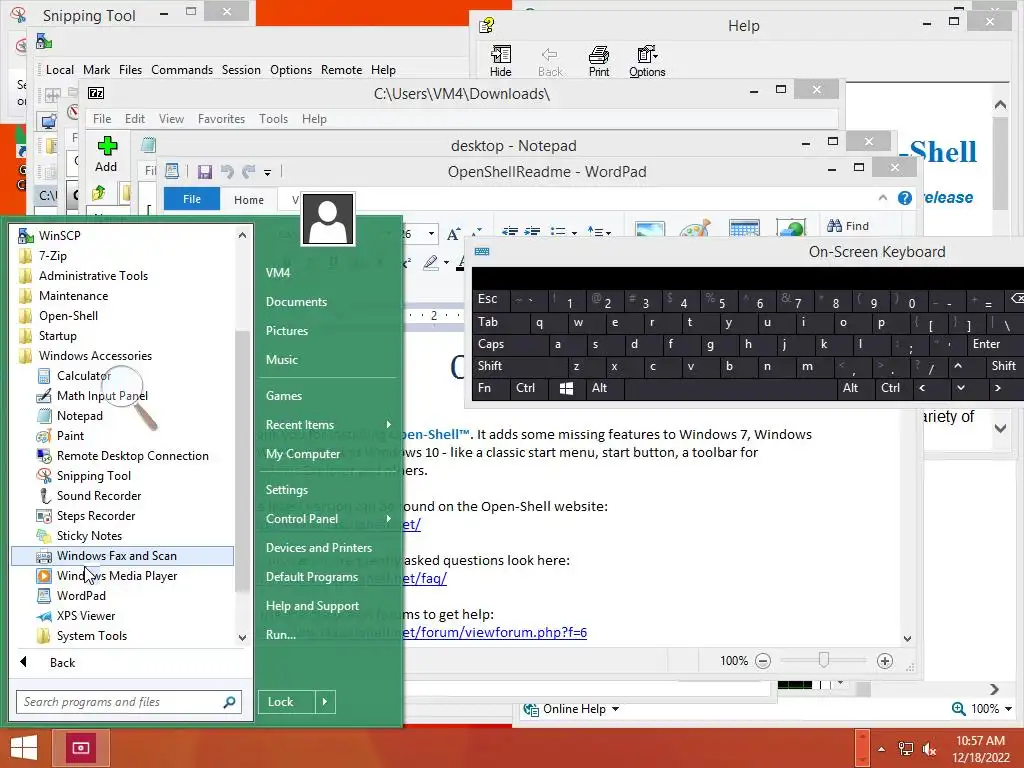Open Sound Recorder
1024x768 pixels.
click(x=99, y=496)
